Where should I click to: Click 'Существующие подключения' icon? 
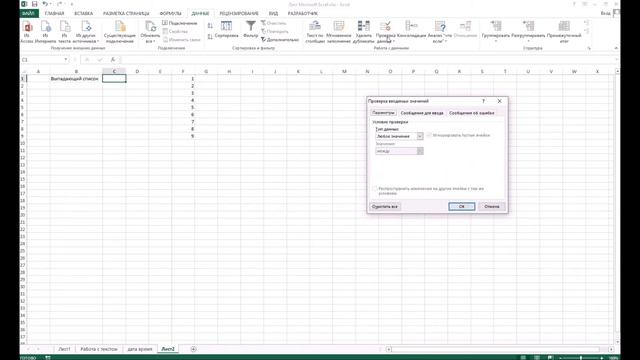[120, 32]
